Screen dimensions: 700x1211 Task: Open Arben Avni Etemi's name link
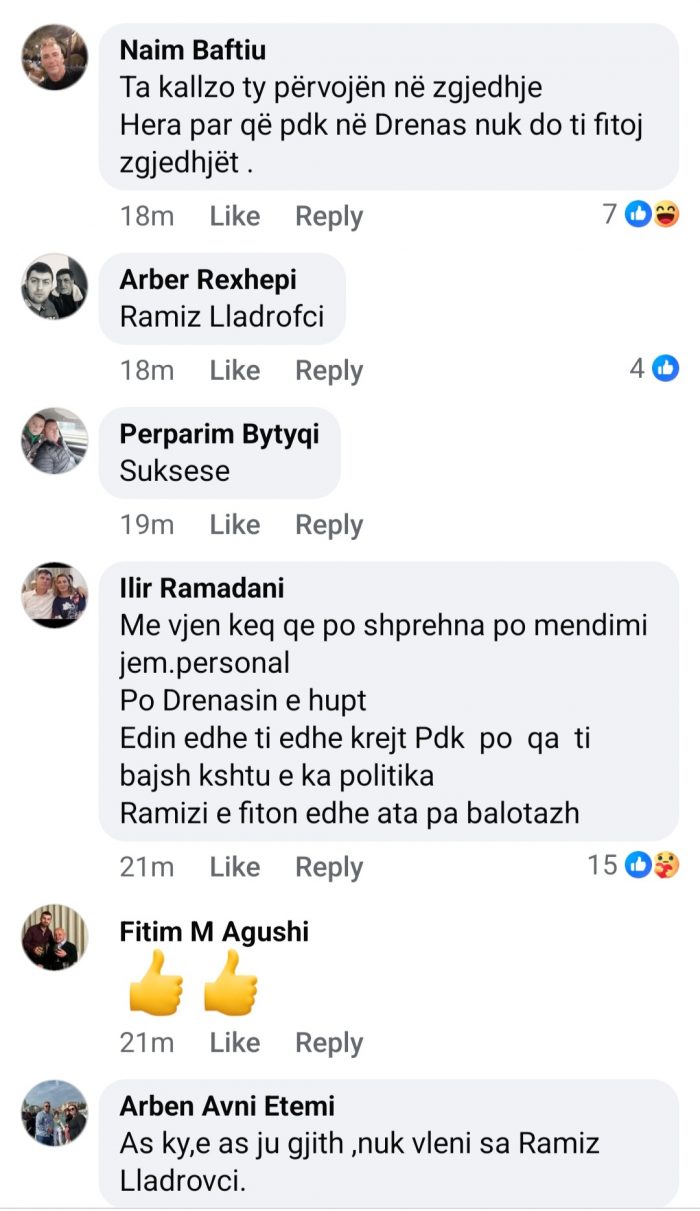[227, 1106]
